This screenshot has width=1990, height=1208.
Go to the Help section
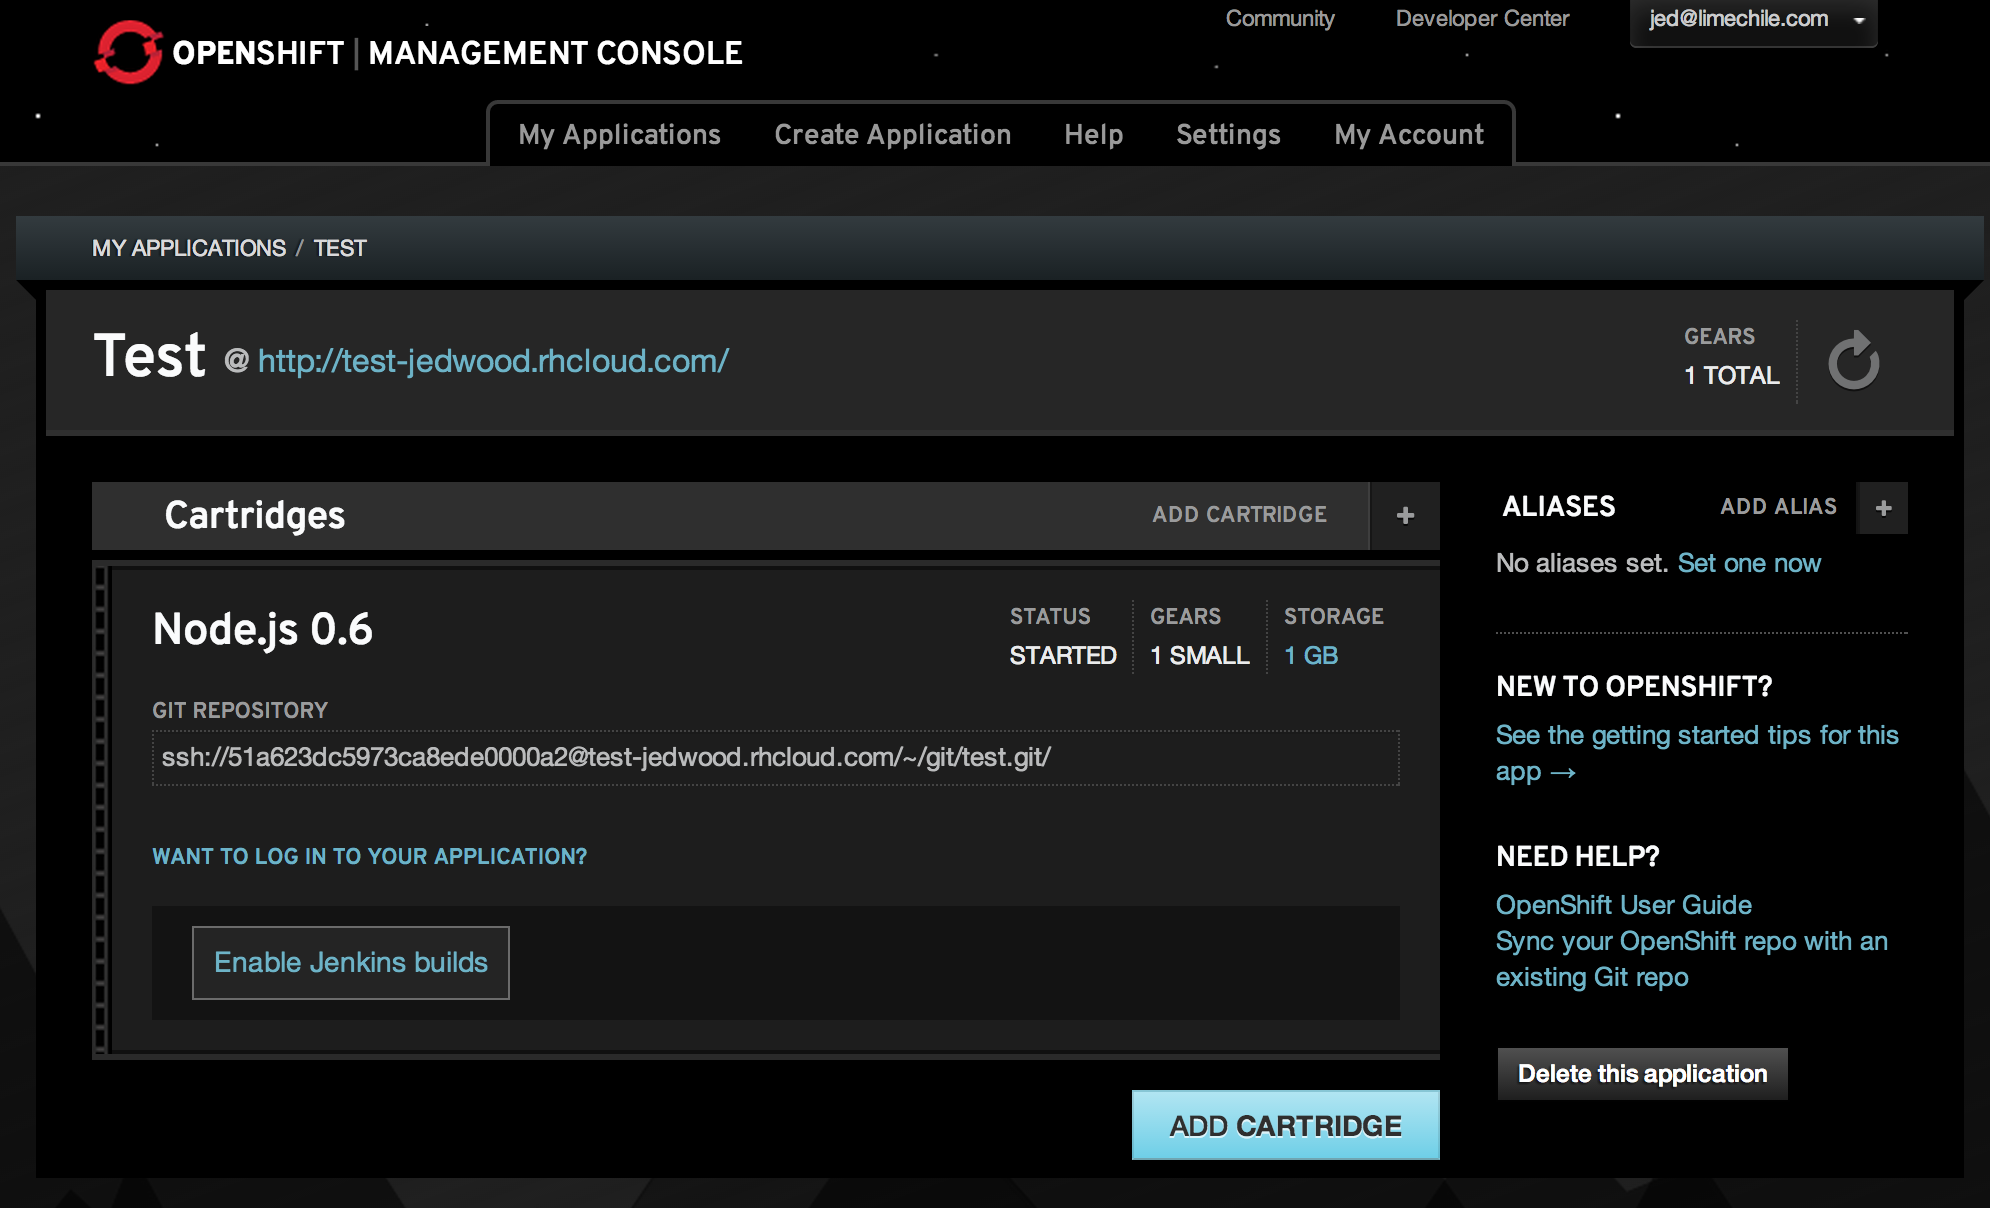1095,134
